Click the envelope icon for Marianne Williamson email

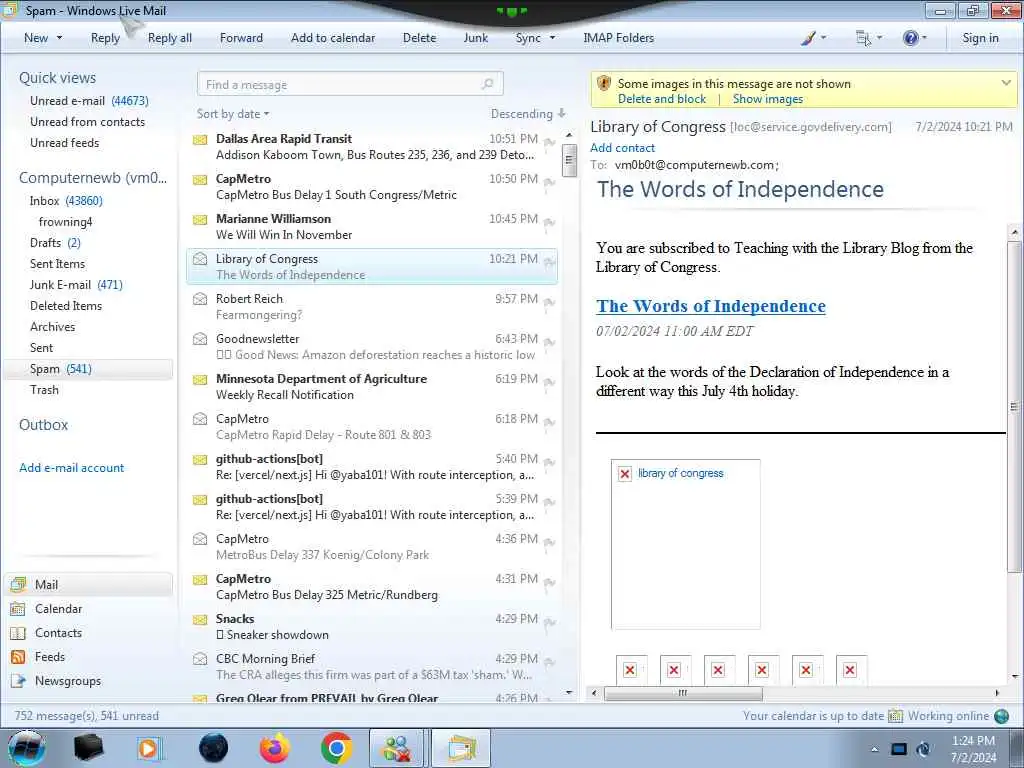(x=200, y=219)
